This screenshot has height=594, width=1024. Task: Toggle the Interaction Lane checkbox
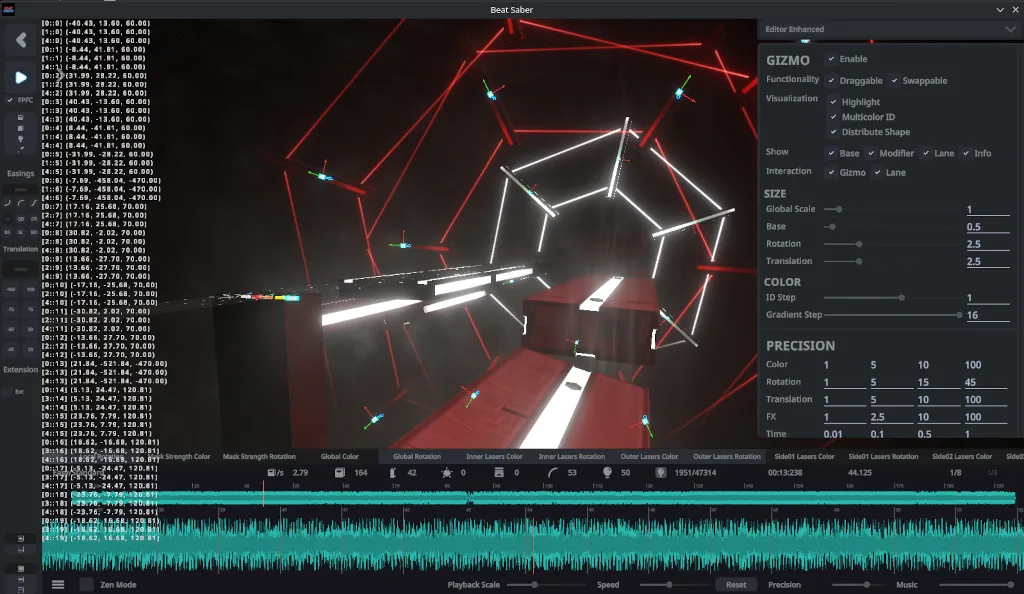tap(878, 172)
